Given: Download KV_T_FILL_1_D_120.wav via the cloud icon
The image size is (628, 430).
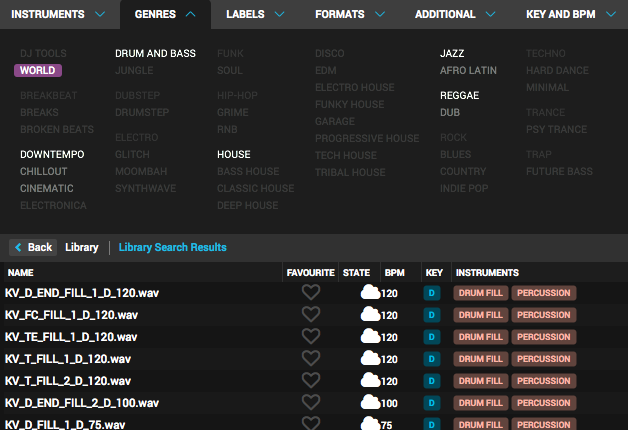Looking at the screenshot, I should coord(370,358).
